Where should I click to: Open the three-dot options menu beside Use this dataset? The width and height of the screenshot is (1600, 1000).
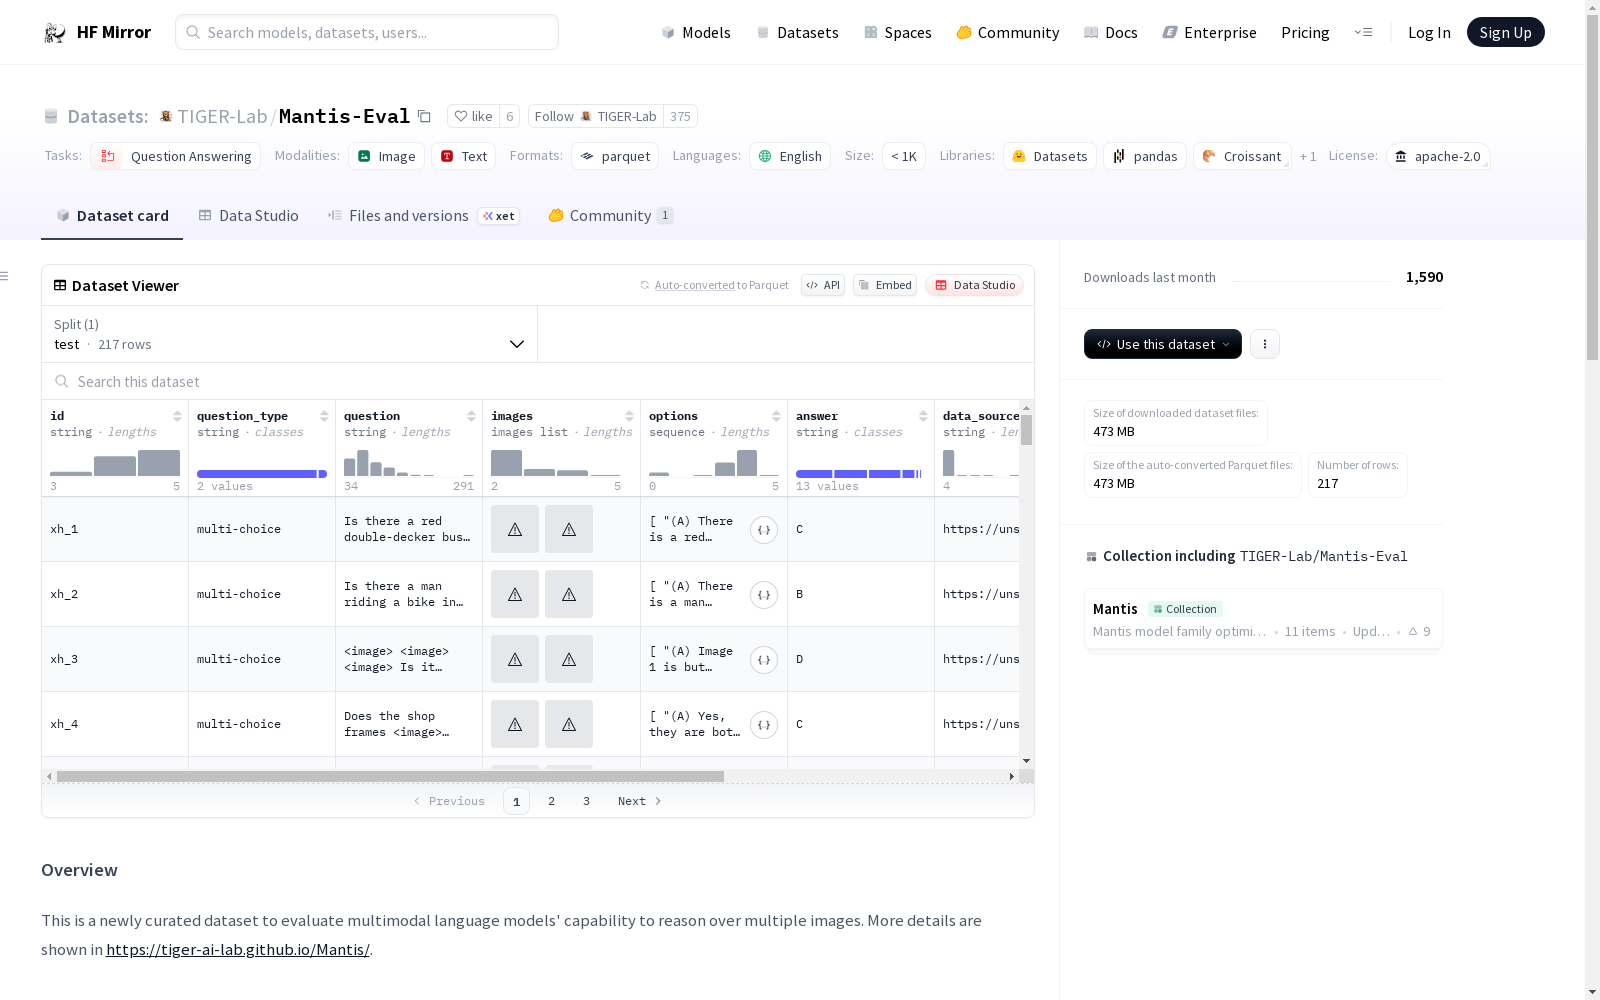click(1264, 344)
